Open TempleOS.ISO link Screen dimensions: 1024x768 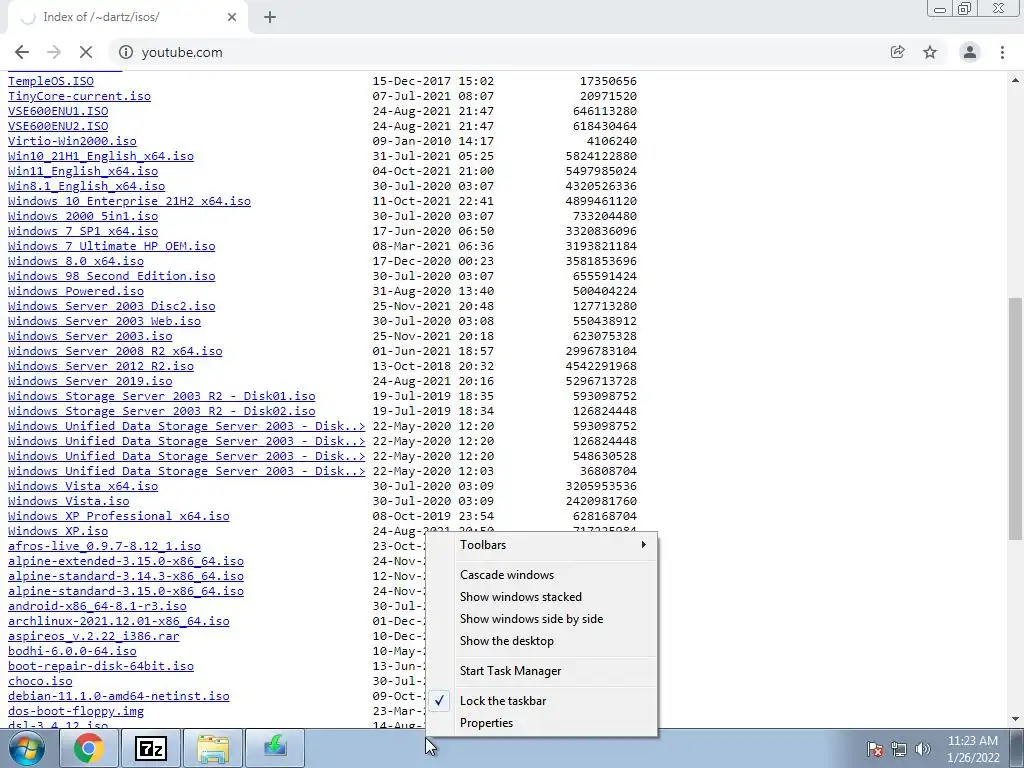coord(51,81)
